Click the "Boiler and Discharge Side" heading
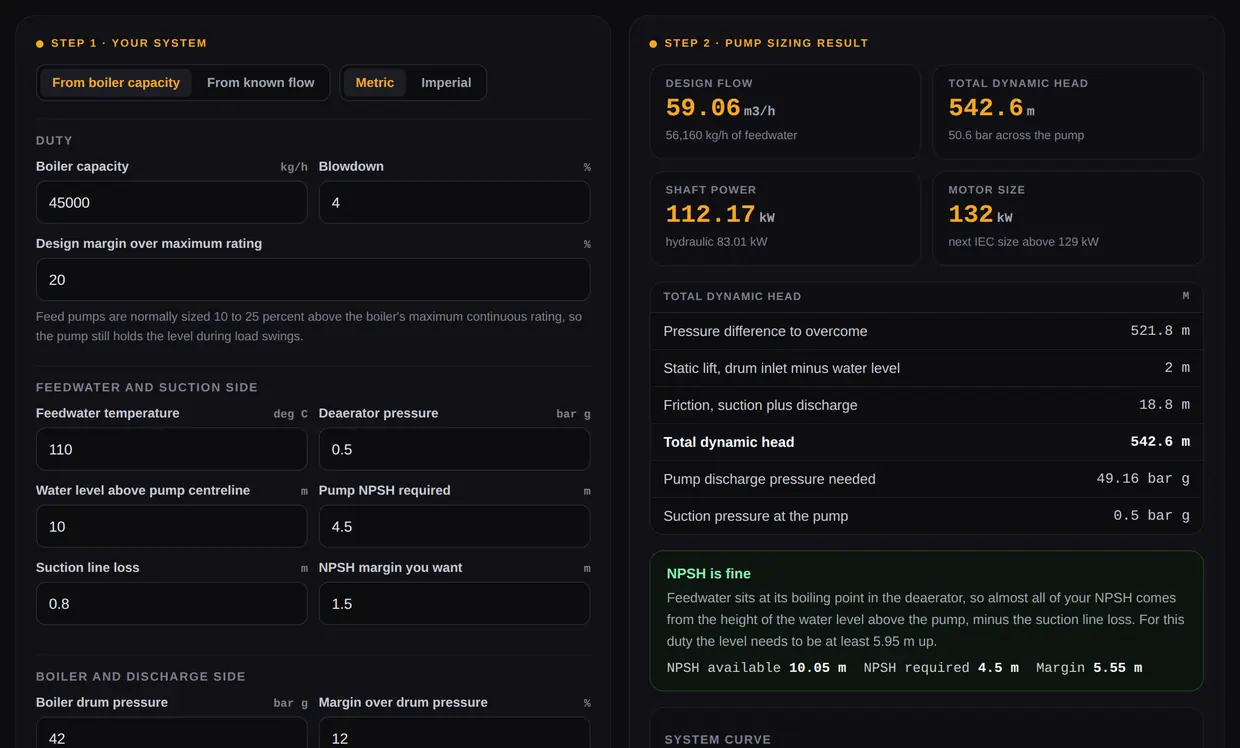This screenshot has width=1240, height=748. (141, 677)
